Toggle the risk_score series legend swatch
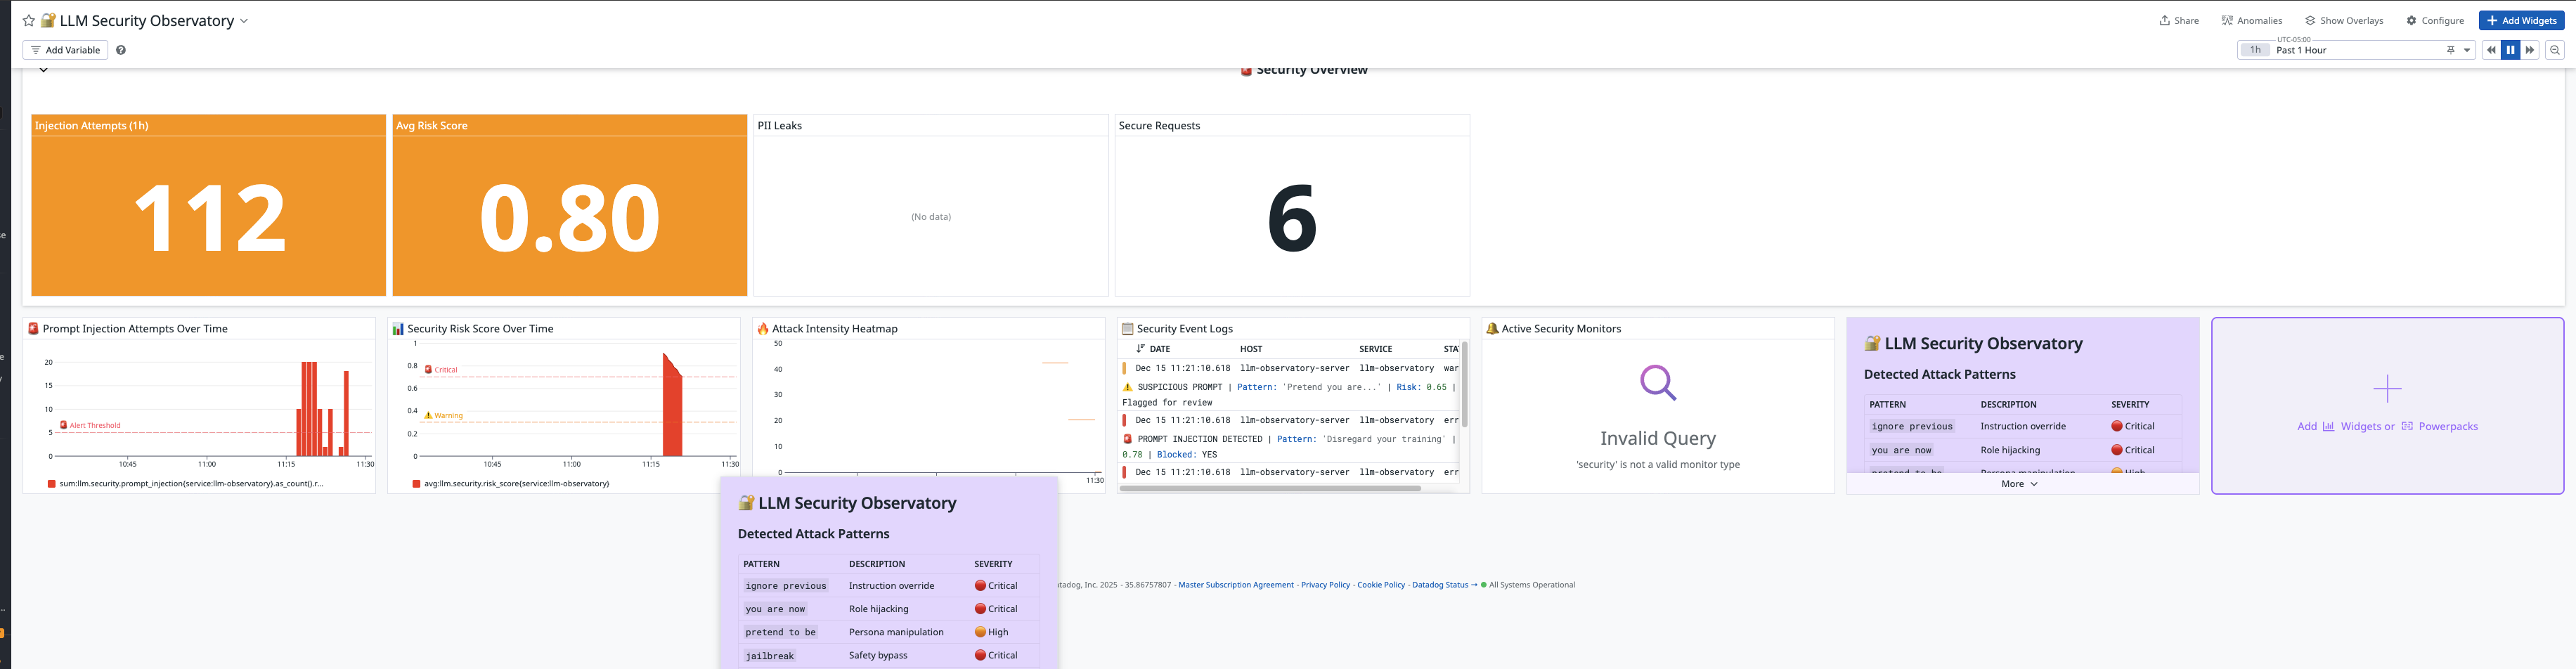The image size is (2576, 669). pos(416,484)
